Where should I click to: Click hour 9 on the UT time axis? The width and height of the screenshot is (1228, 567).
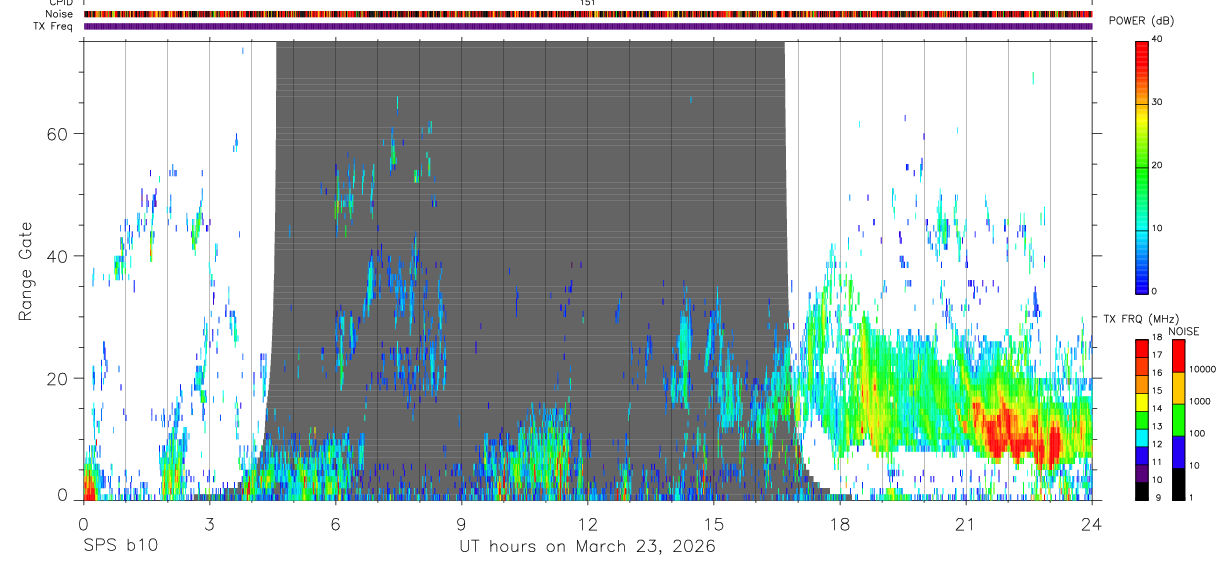click(x=461, y=523)
